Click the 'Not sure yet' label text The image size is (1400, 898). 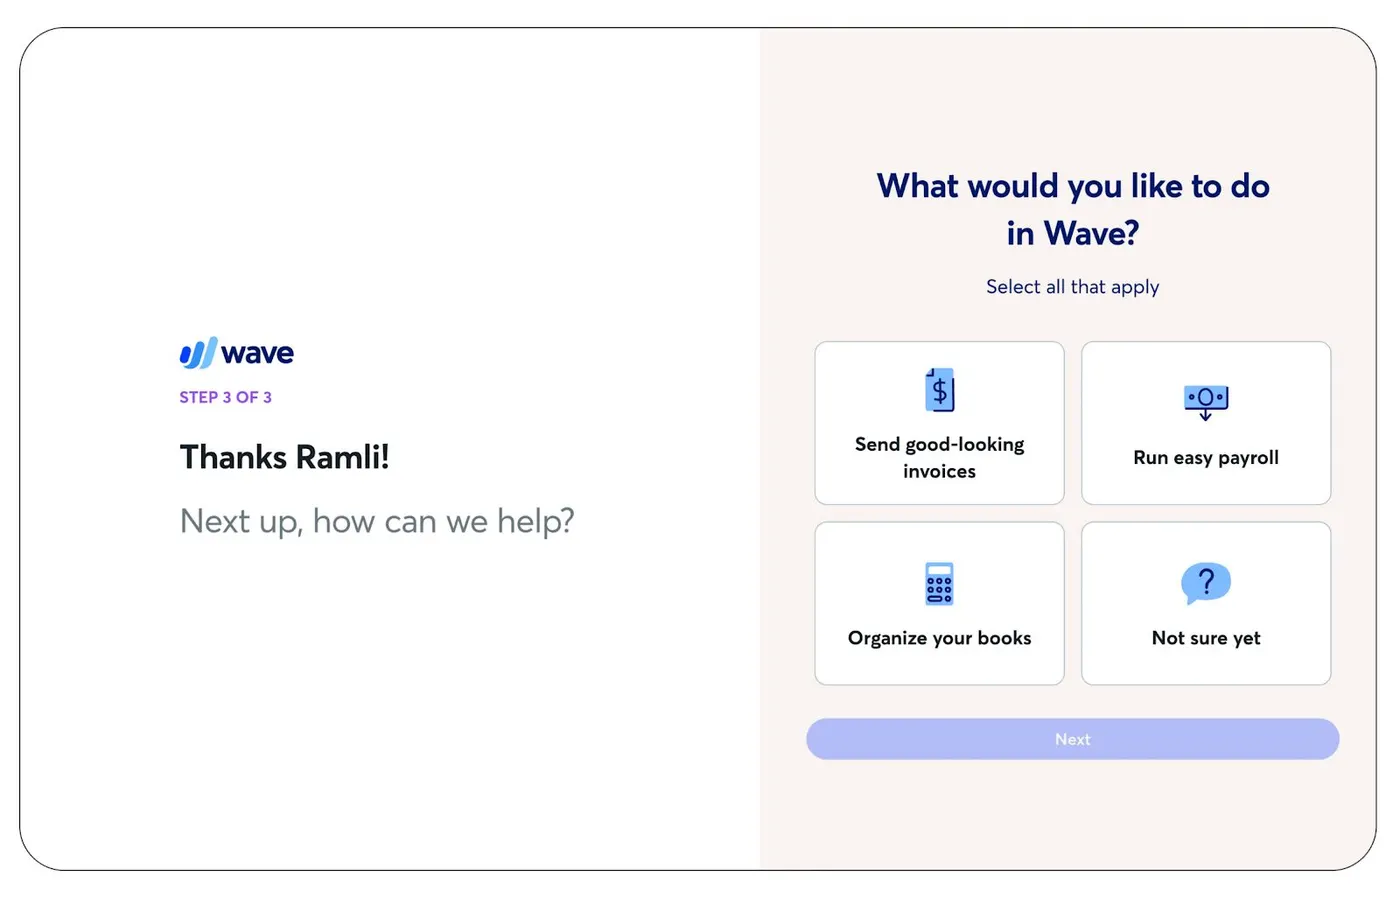[1206, 638]
